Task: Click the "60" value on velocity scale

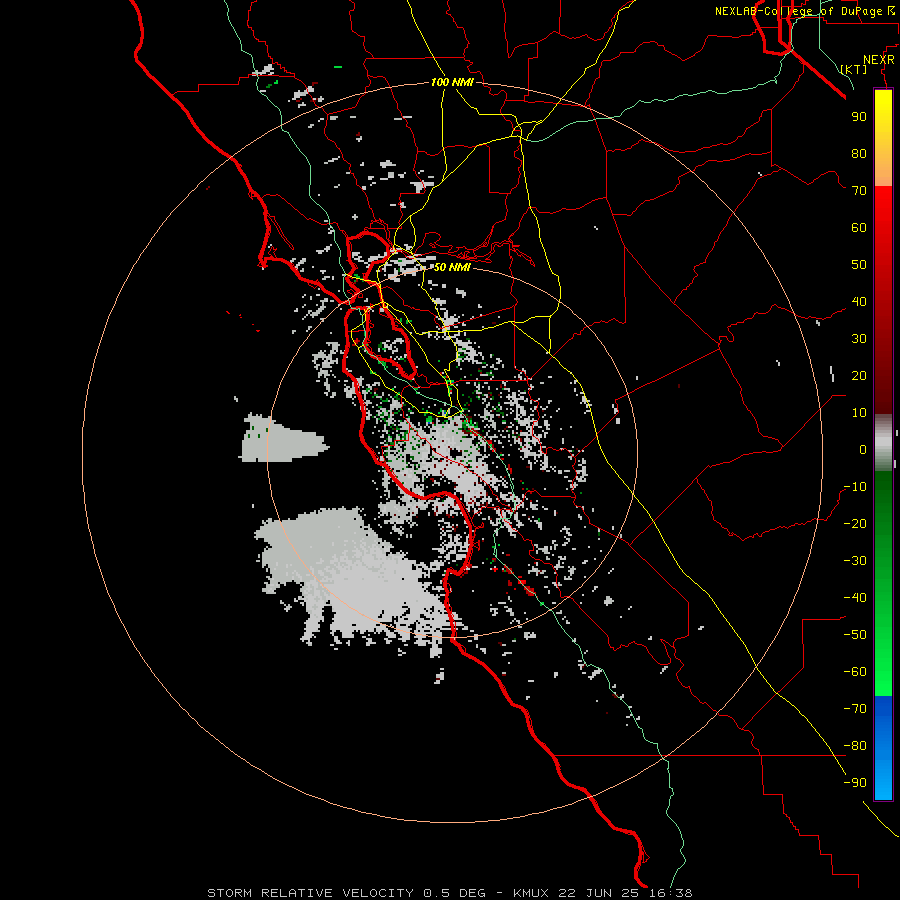Action: tap(859, 227)
